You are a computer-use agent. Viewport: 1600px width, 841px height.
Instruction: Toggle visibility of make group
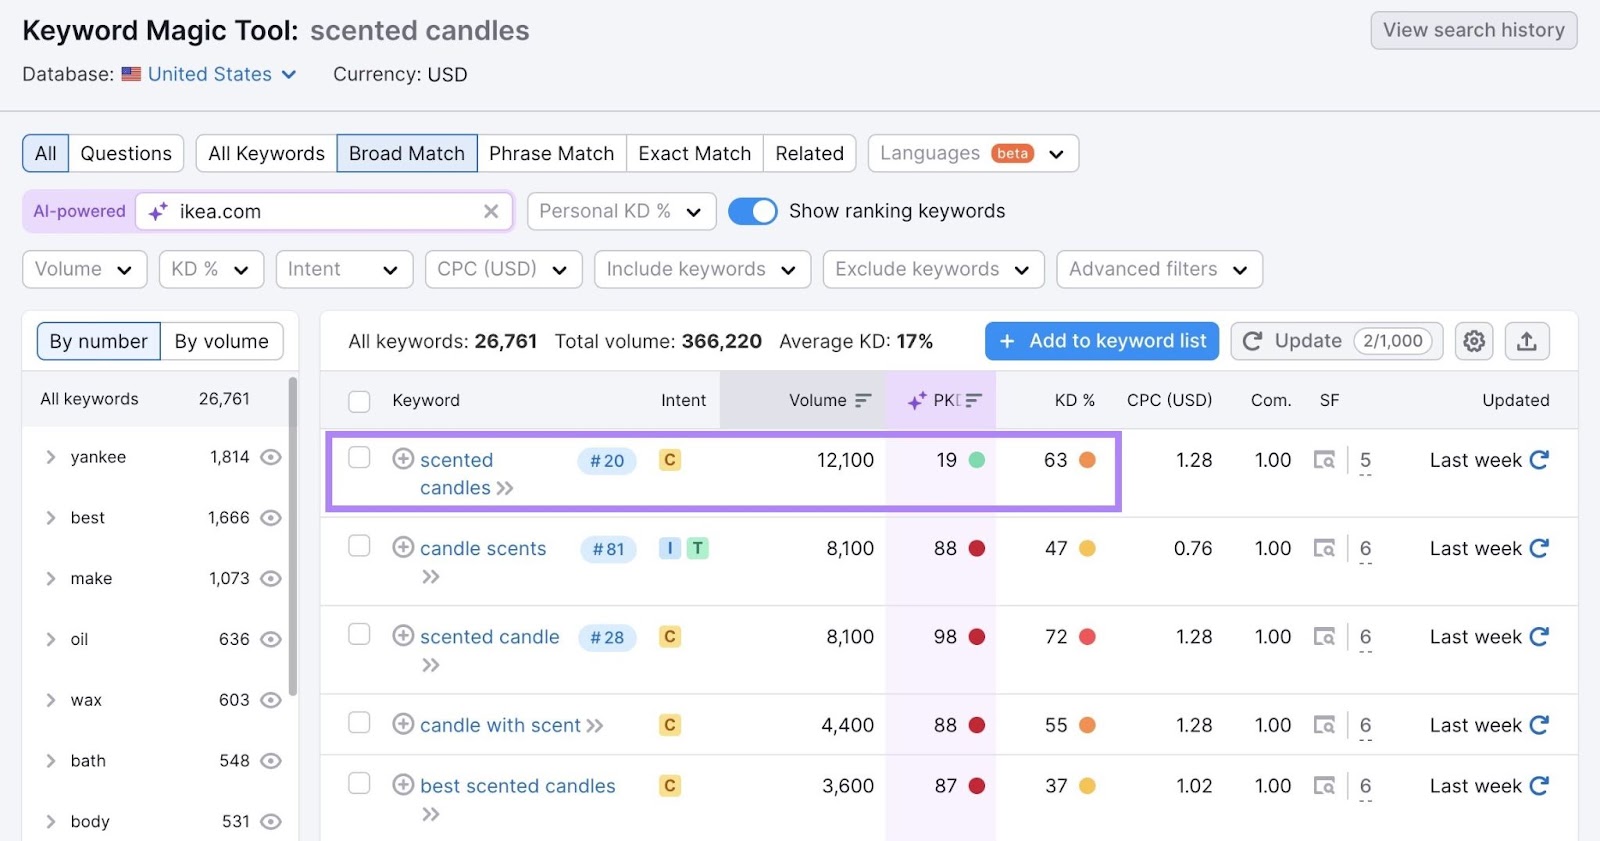[x=271, y=579]
